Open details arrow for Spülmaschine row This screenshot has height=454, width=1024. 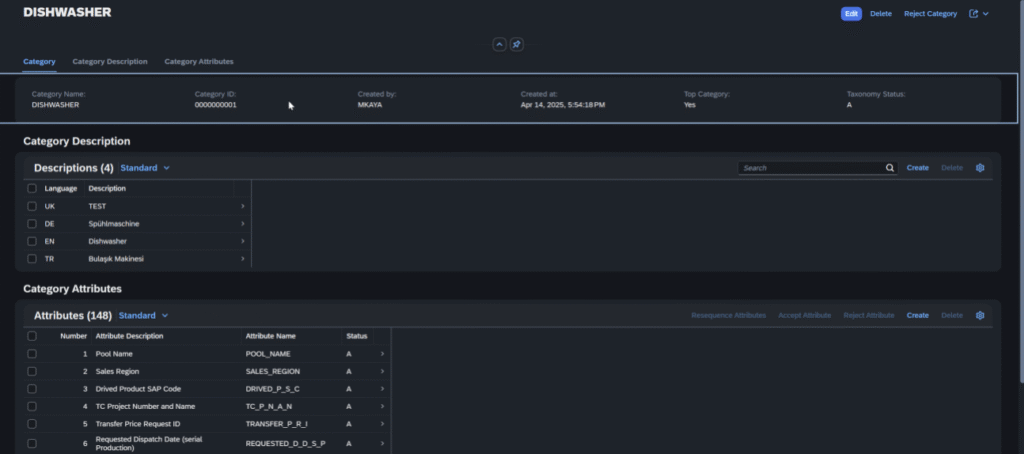coord(242,224)
